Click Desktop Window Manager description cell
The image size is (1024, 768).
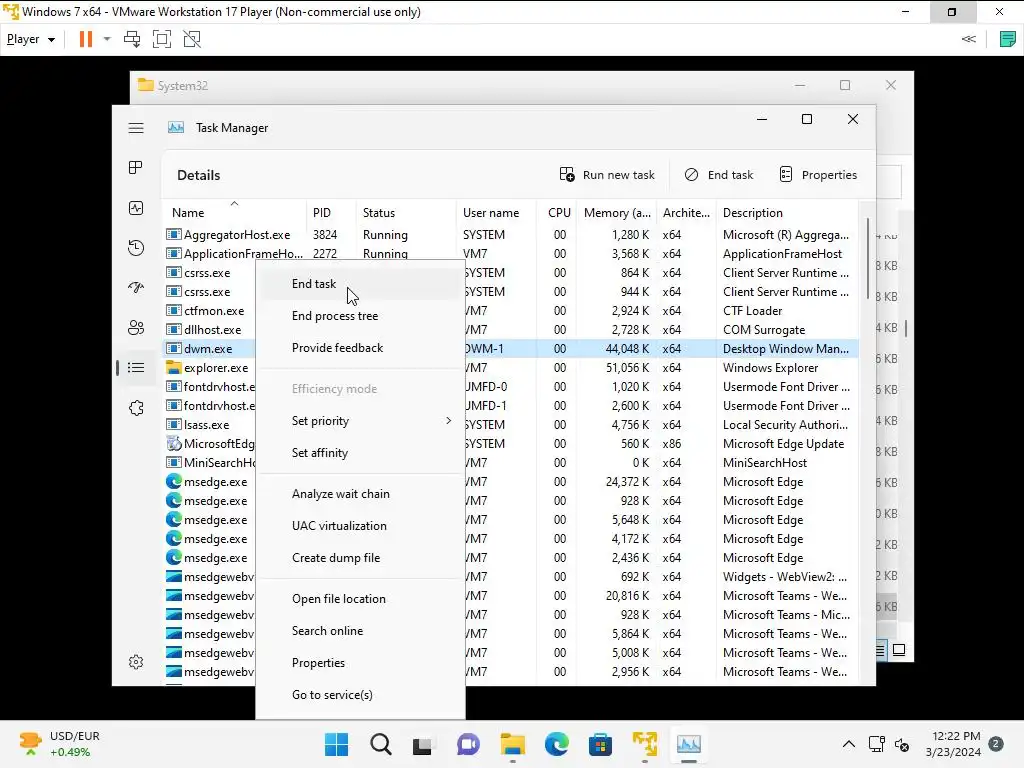pyautogui.click(x=786, y=349)
